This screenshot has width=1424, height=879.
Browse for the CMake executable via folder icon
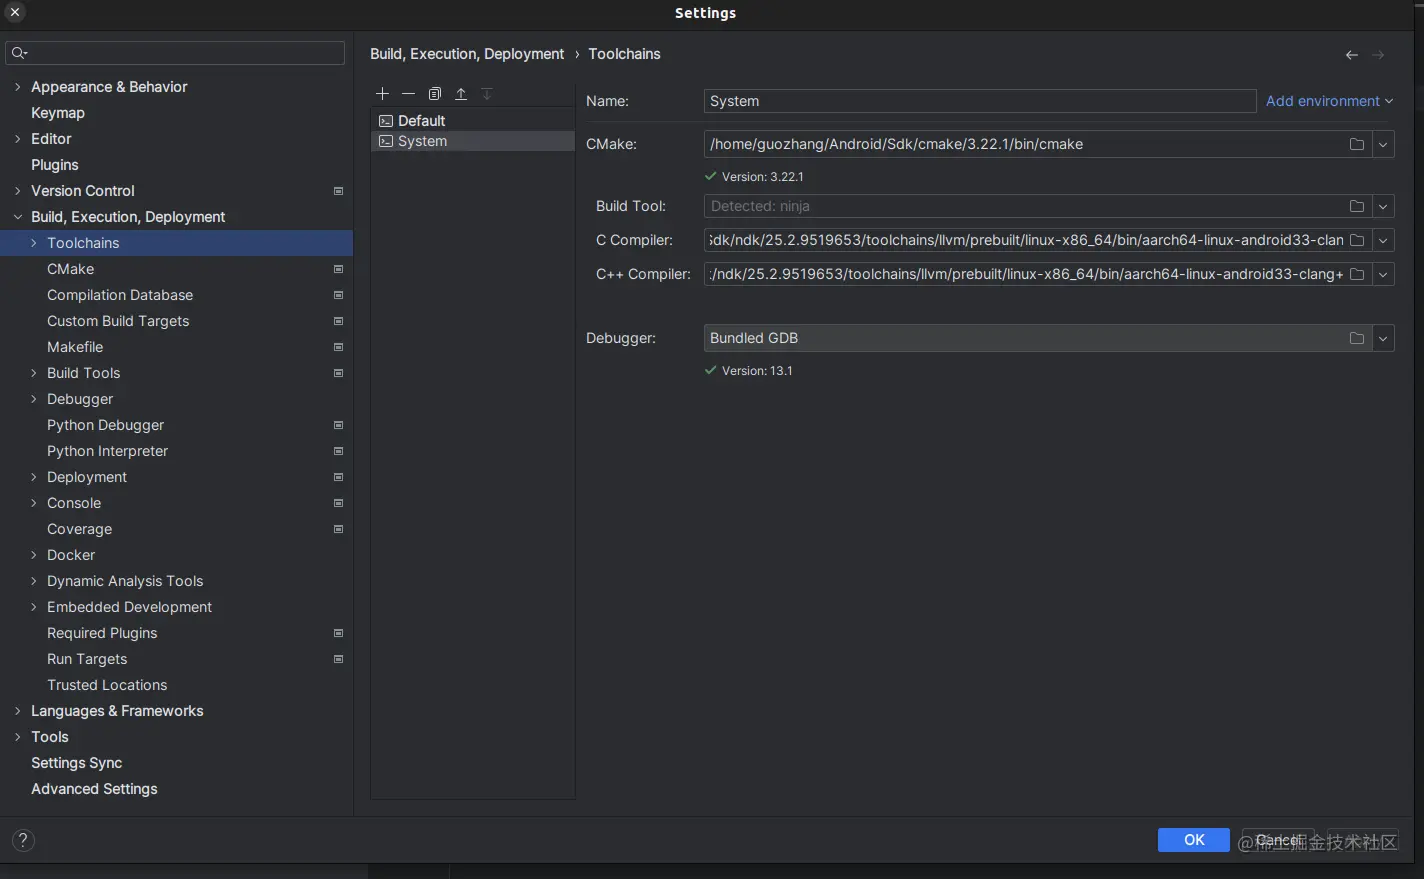(1356, 144)
